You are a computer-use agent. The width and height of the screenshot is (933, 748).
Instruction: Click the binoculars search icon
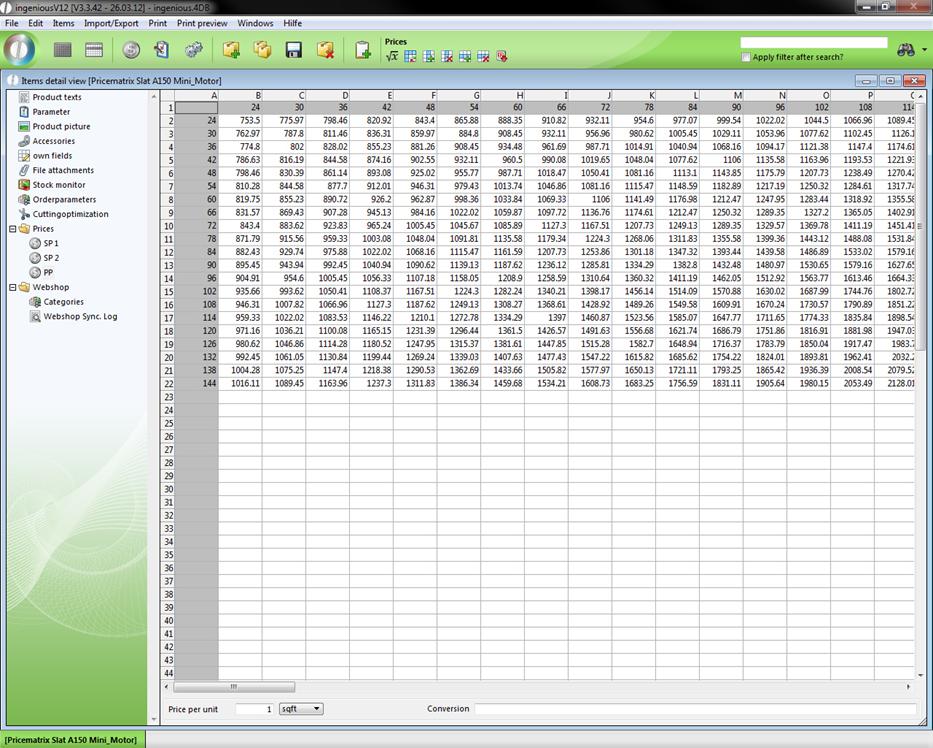(x=906, y=50)
